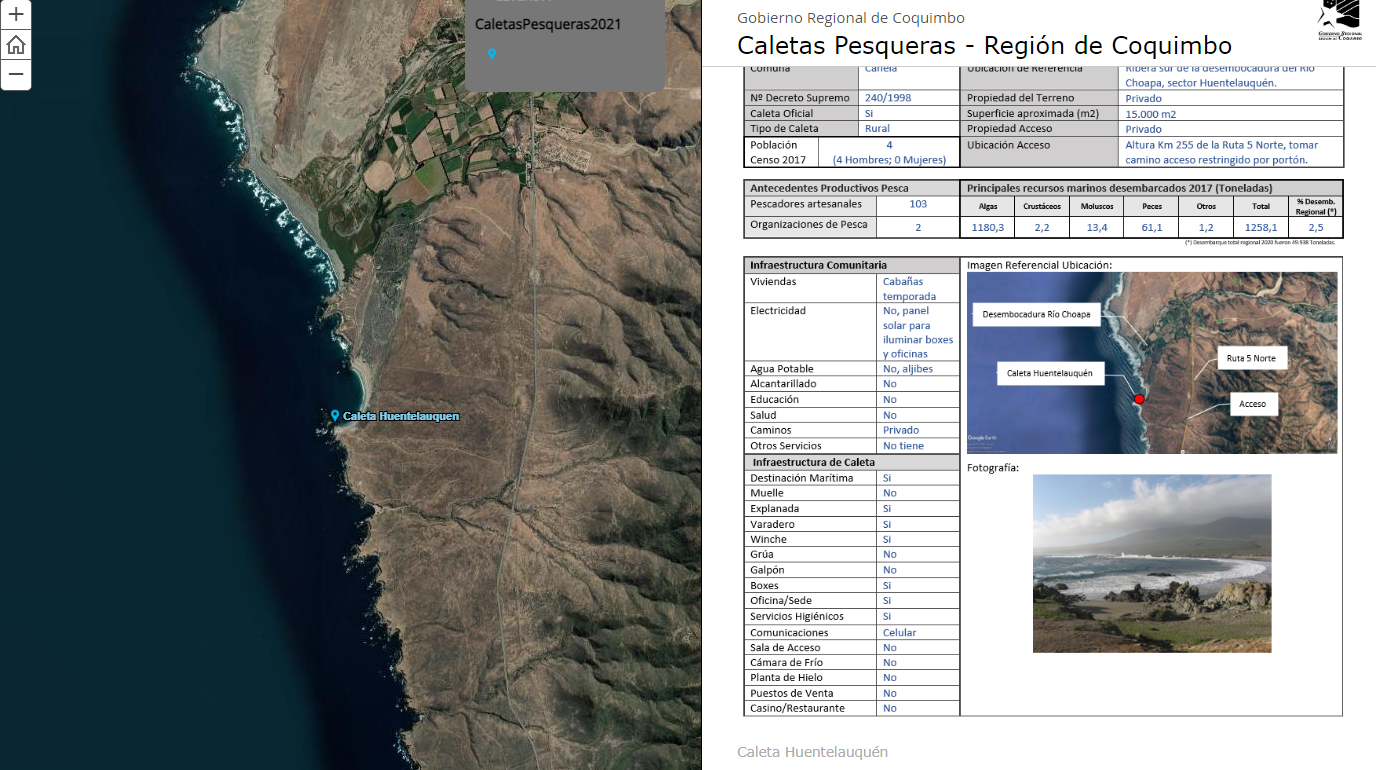Screen dimensions: 1376x770
Task: Click Decreto Supremo value 240/1998
Action: pos(887,98)
